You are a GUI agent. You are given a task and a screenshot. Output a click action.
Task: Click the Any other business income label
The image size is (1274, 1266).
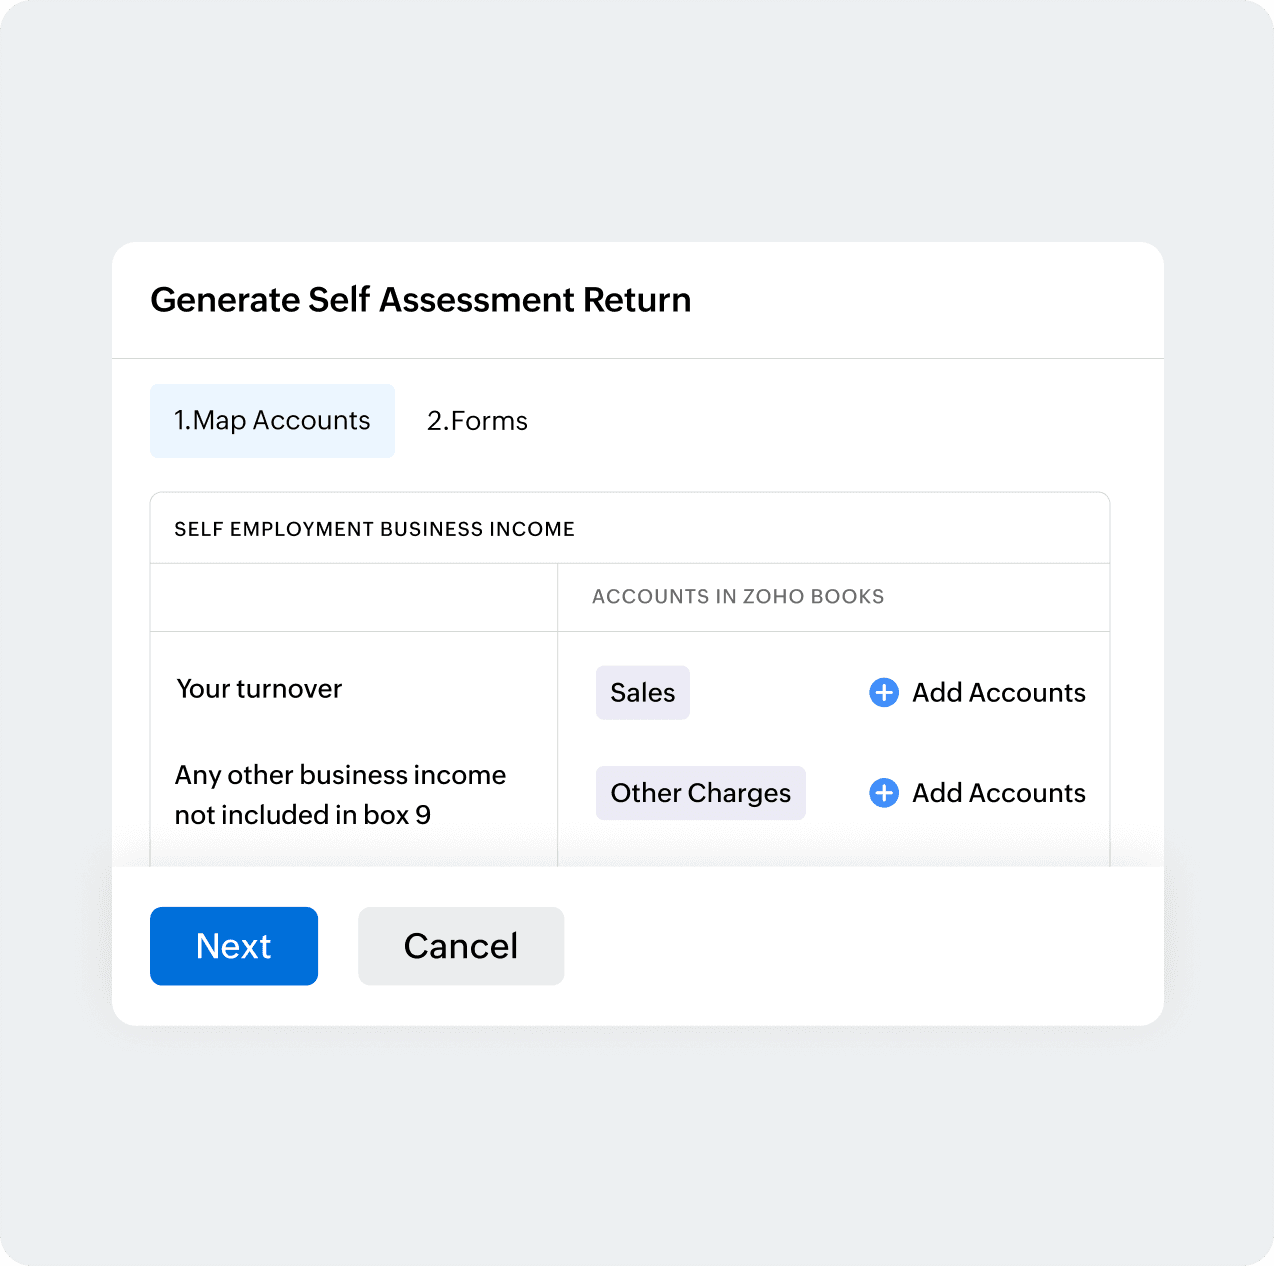(x=340, y=795)
